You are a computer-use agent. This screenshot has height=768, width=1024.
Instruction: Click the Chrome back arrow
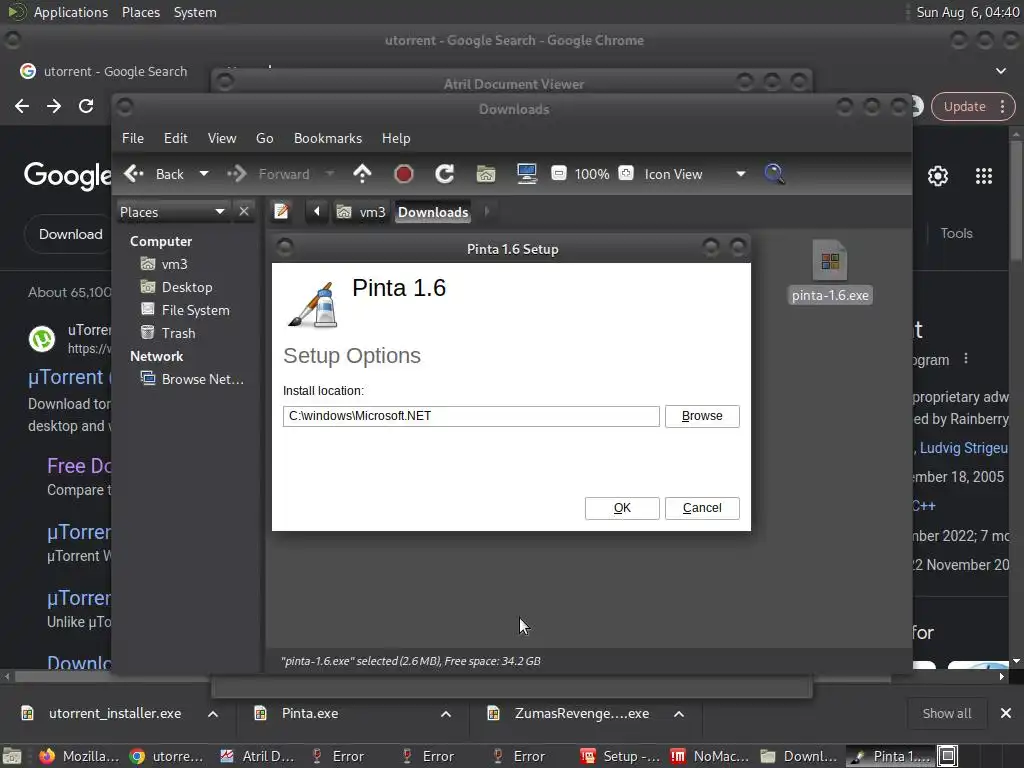[x=22, y=106]
